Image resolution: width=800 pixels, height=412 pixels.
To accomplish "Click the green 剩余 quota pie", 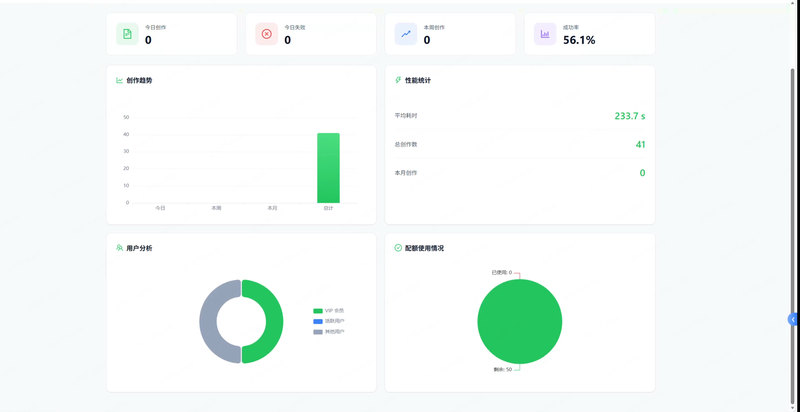I will (x=519, y=321).
